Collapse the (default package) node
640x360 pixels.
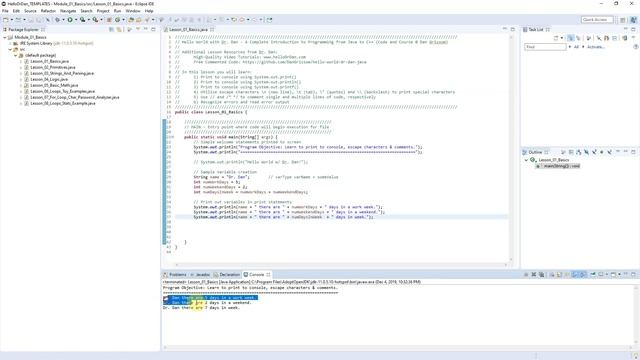[16, 55]
